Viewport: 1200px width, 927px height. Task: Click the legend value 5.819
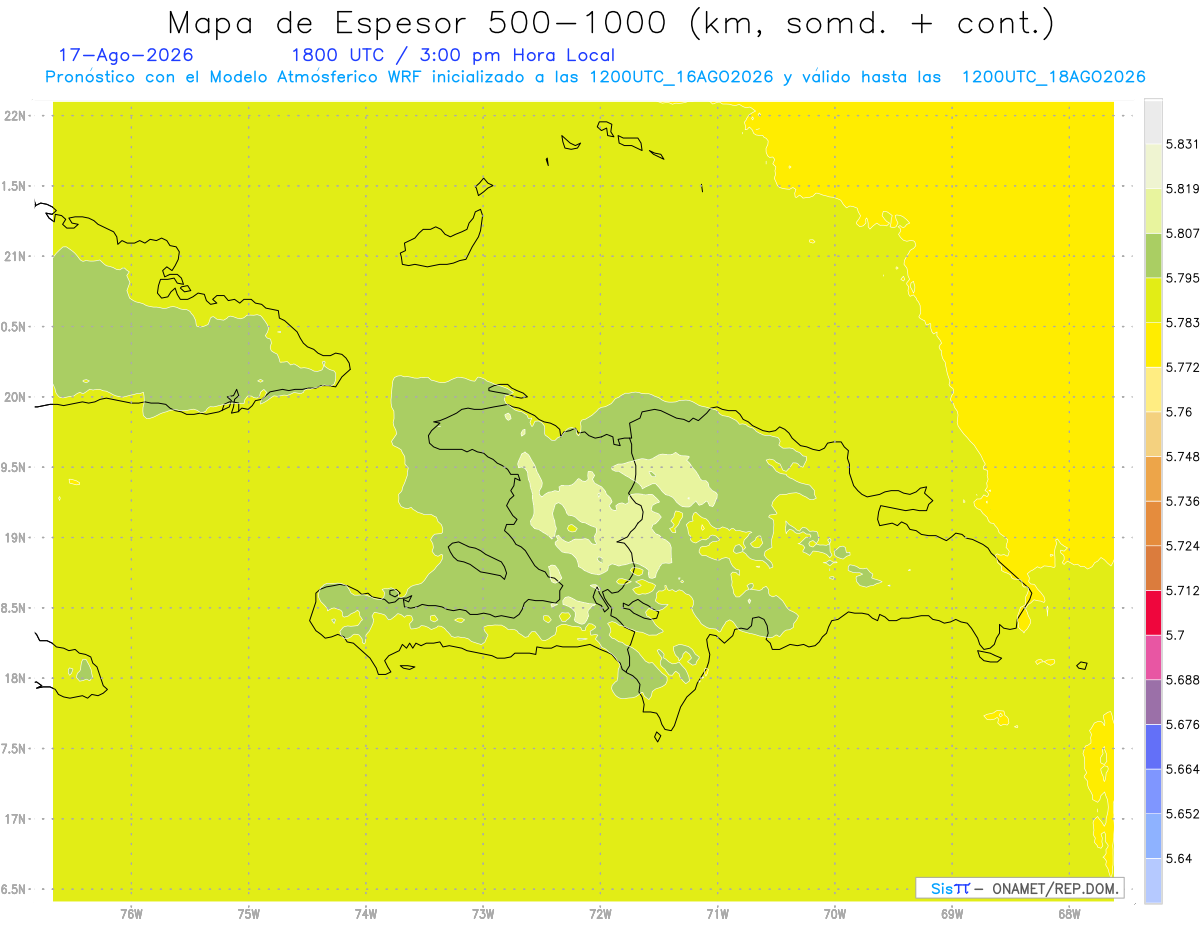(1182, 189)
